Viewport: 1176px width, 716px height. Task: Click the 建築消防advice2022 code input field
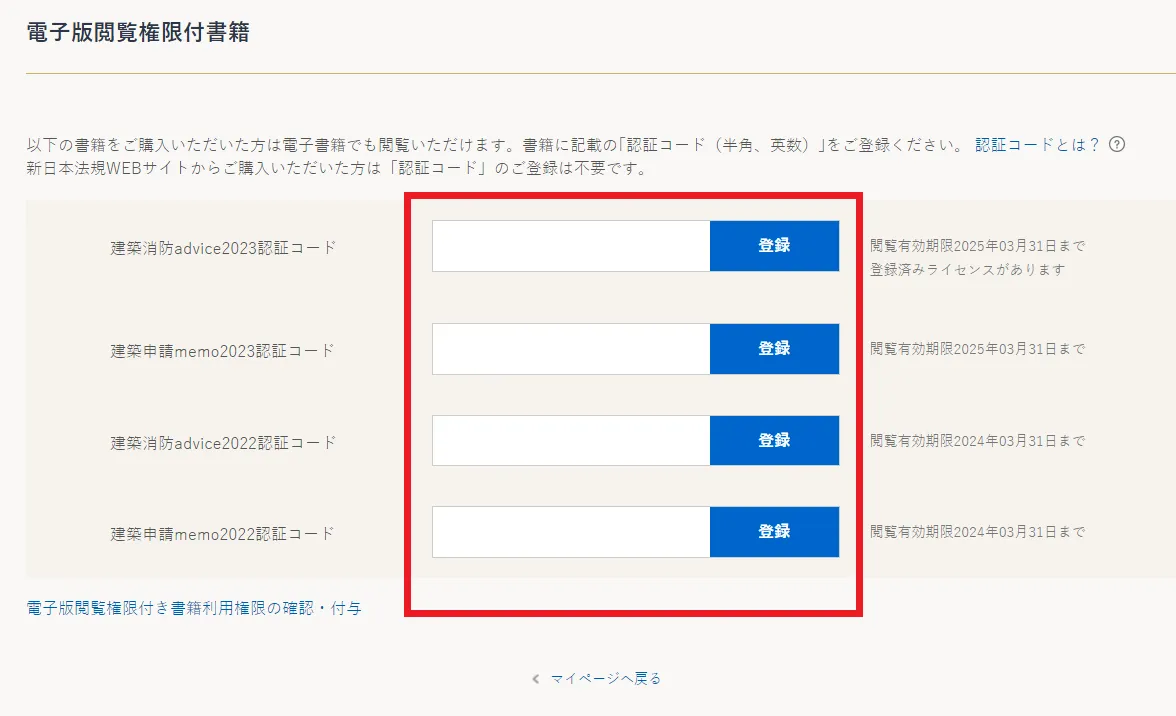(x=570, y=440)
